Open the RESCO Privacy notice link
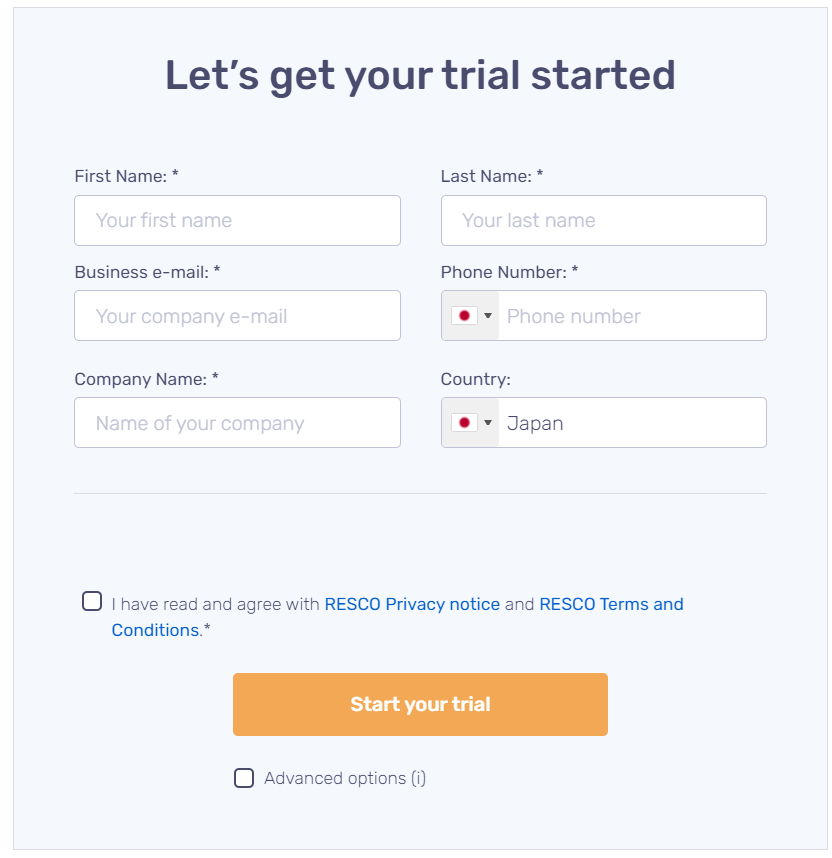Viewport: 832px width, 858px height. [x=412, y=604]
